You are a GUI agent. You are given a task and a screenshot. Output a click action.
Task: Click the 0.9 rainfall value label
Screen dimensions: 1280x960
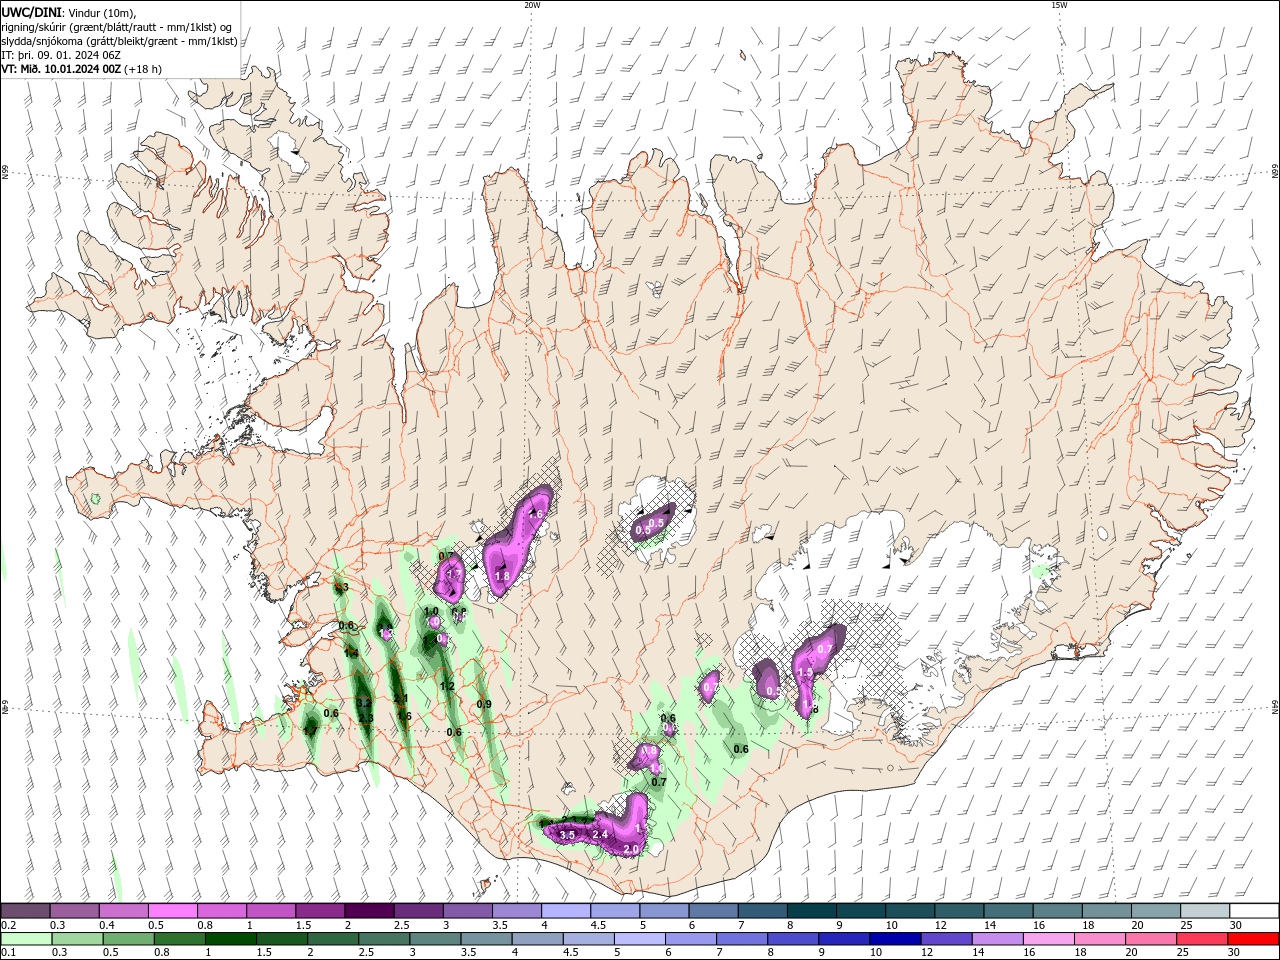coord(484,704)
